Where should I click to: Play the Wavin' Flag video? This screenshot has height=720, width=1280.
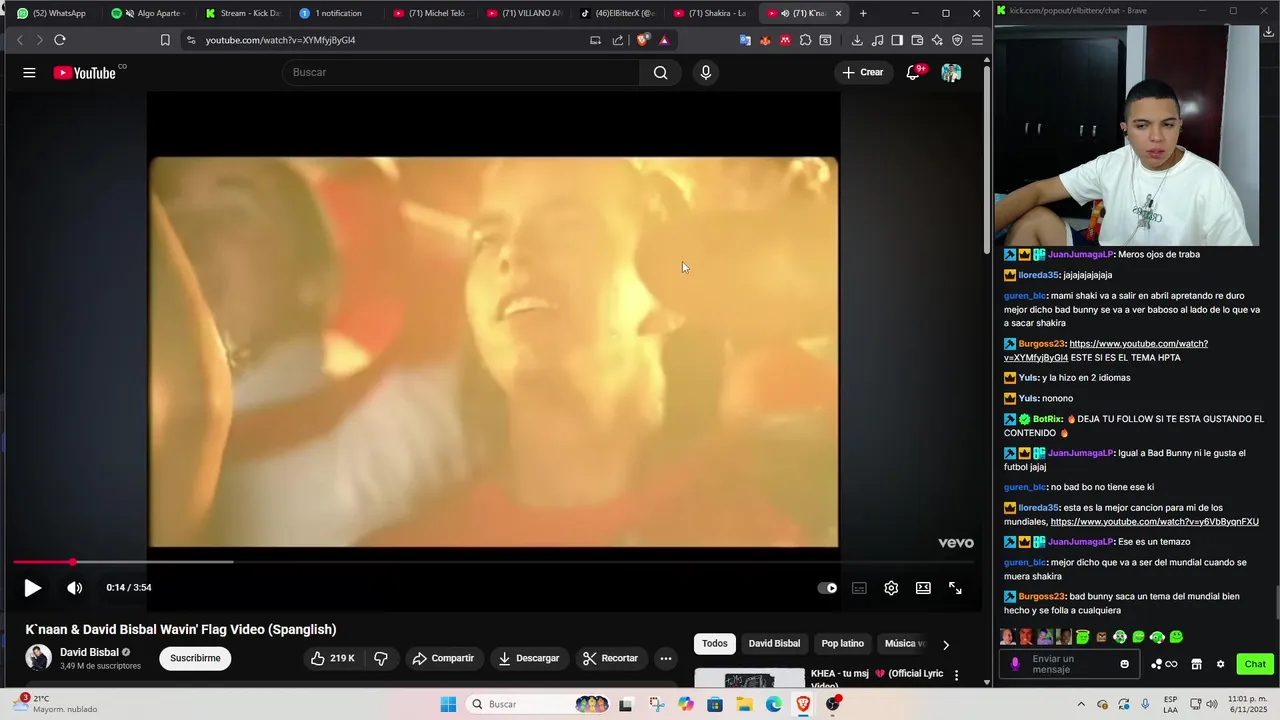click(32, 588)
